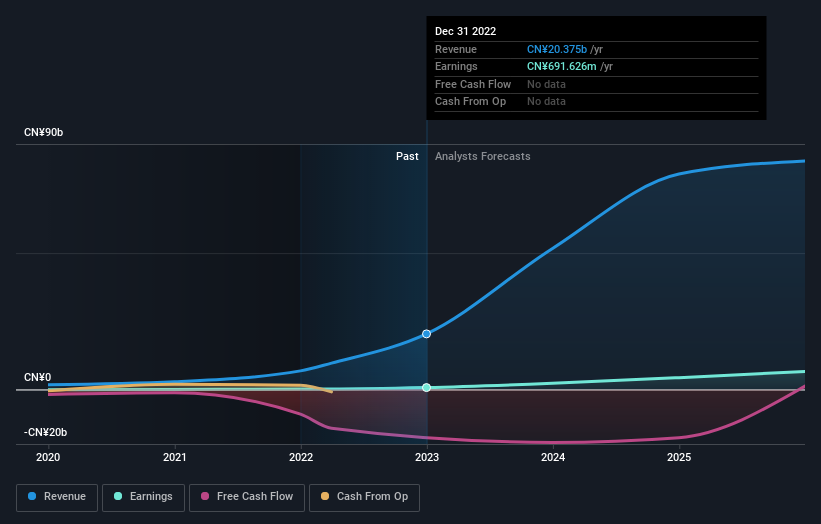Click the 2023 x-axis label

click(x=427, y=457)
